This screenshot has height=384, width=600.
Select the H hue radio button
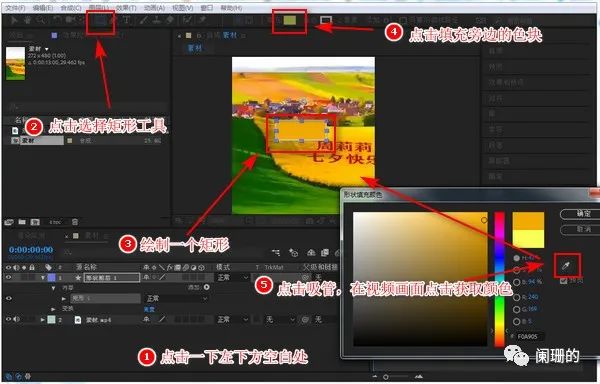(x=517, y=258)
